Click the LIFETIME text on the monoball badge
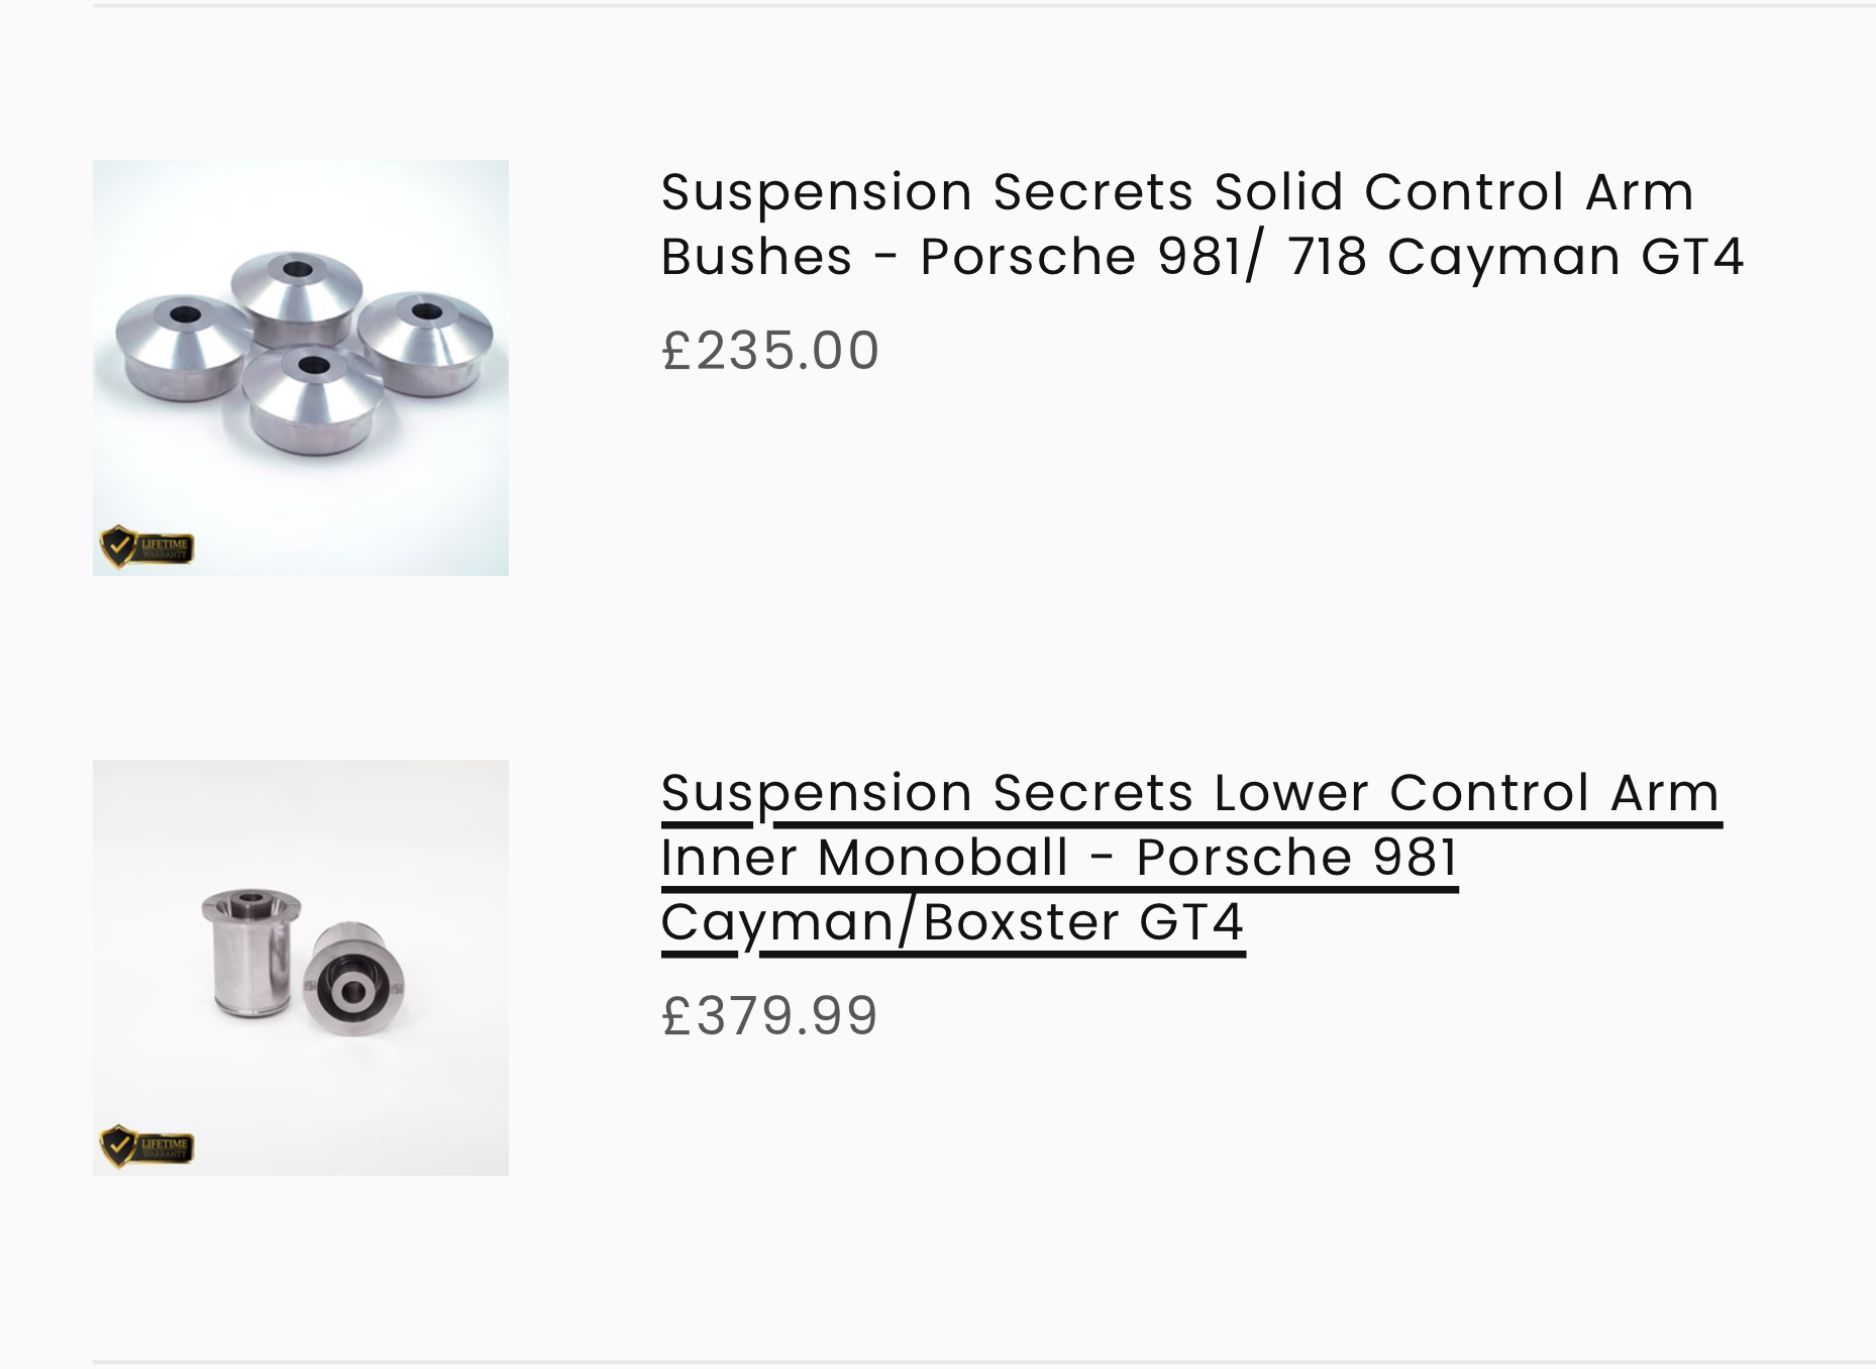 pyautogui.click(x=164, y=1142)
